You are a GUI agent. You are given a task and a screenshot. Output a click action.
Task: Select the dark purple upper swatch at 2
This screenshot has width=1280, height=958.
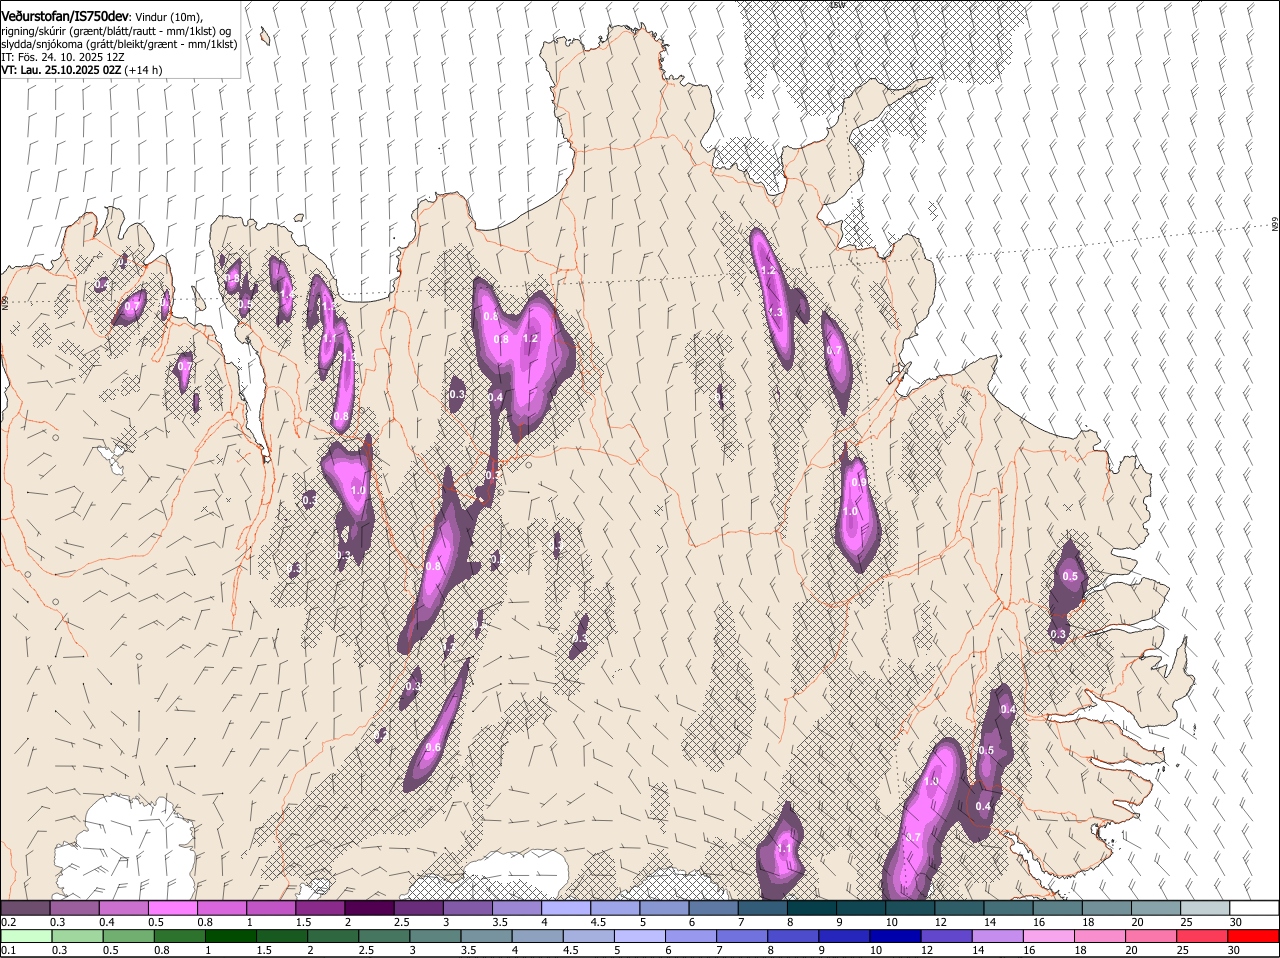[369, 908]
